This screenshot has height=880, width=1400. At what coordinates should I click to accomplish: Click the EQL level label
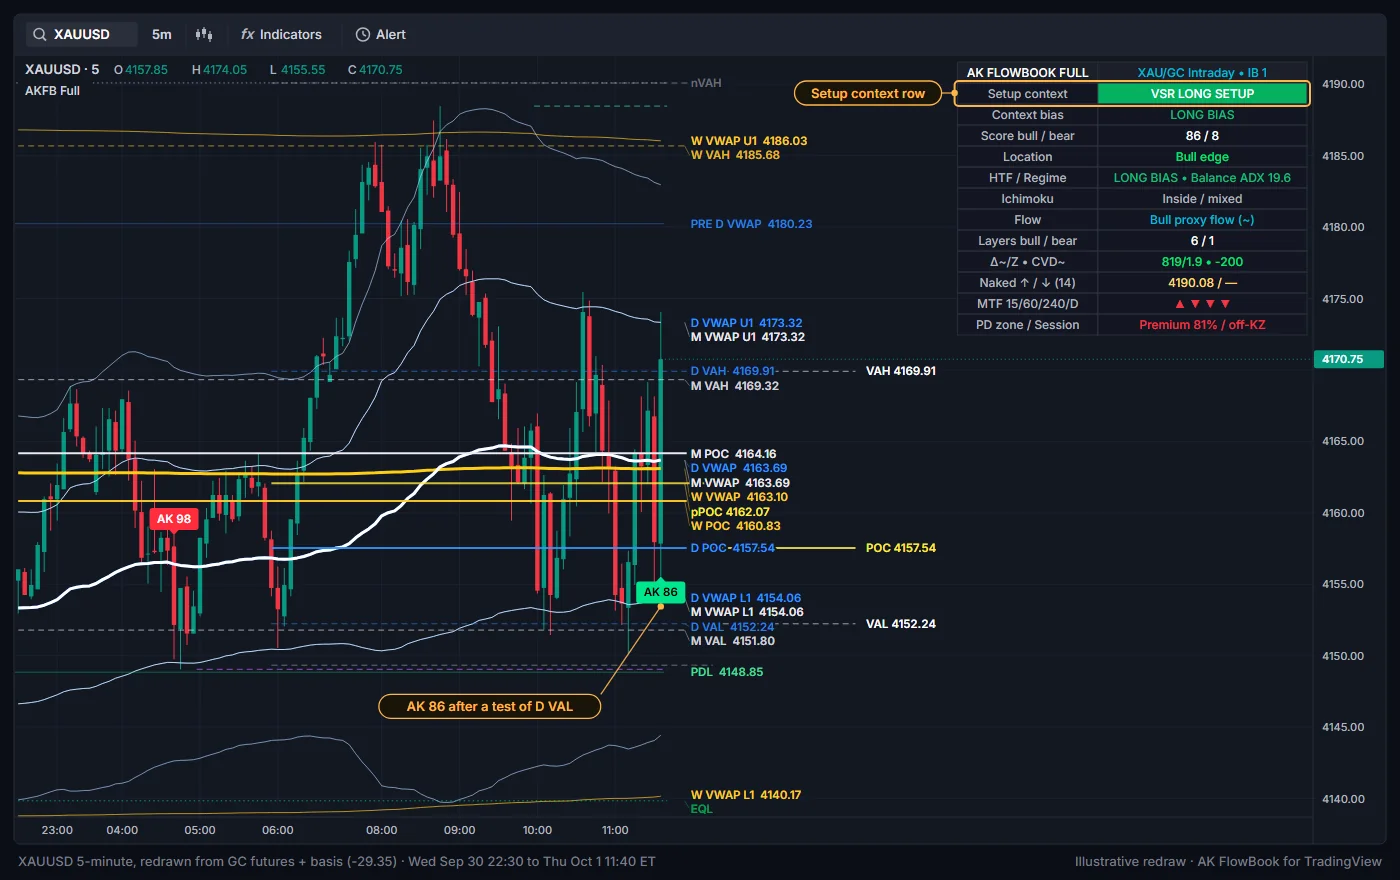click(x=702, y=809)
